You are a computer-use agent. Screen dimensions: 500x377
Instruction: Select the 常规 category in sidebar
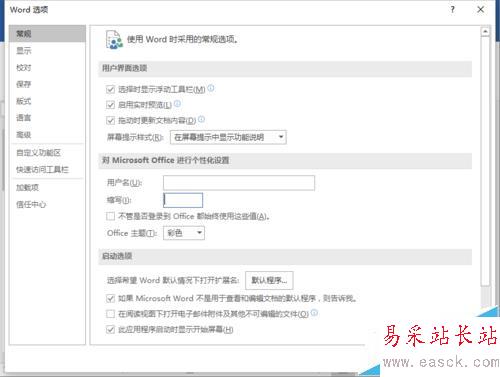(x=47, y=34)
